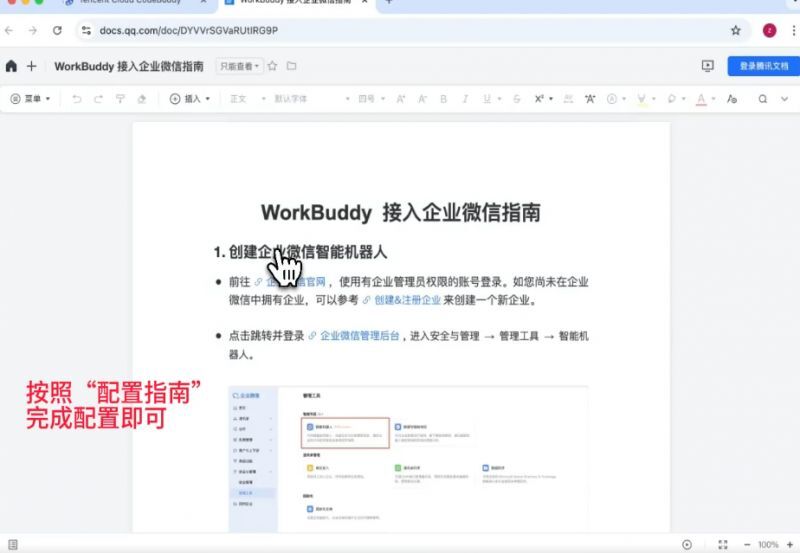Toggle bold formatting in the toolbar
This screenshot has width=800, height=553.
click(x=444, y=99)
